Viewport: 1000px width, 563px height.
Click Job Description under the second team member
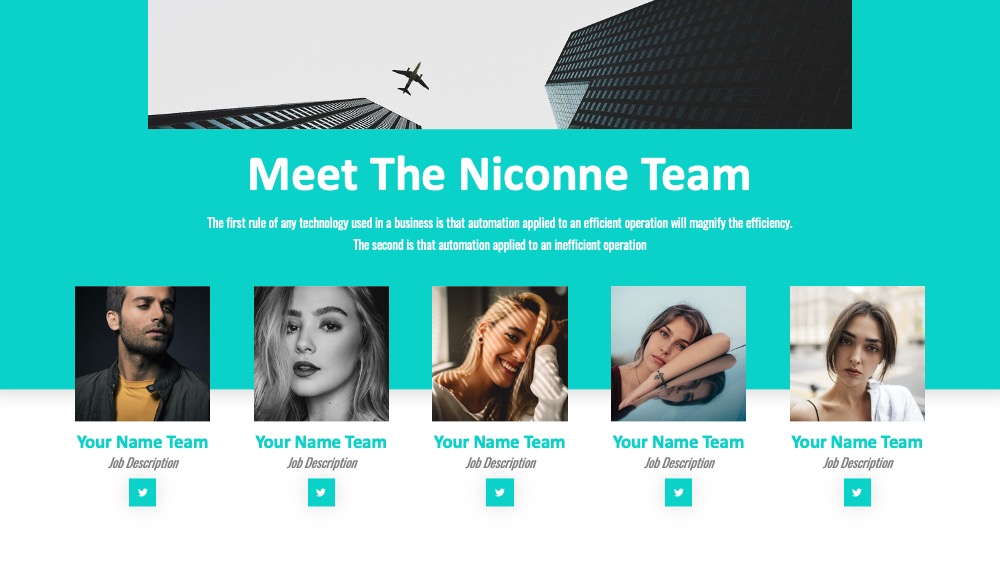(x=321, y=463)
